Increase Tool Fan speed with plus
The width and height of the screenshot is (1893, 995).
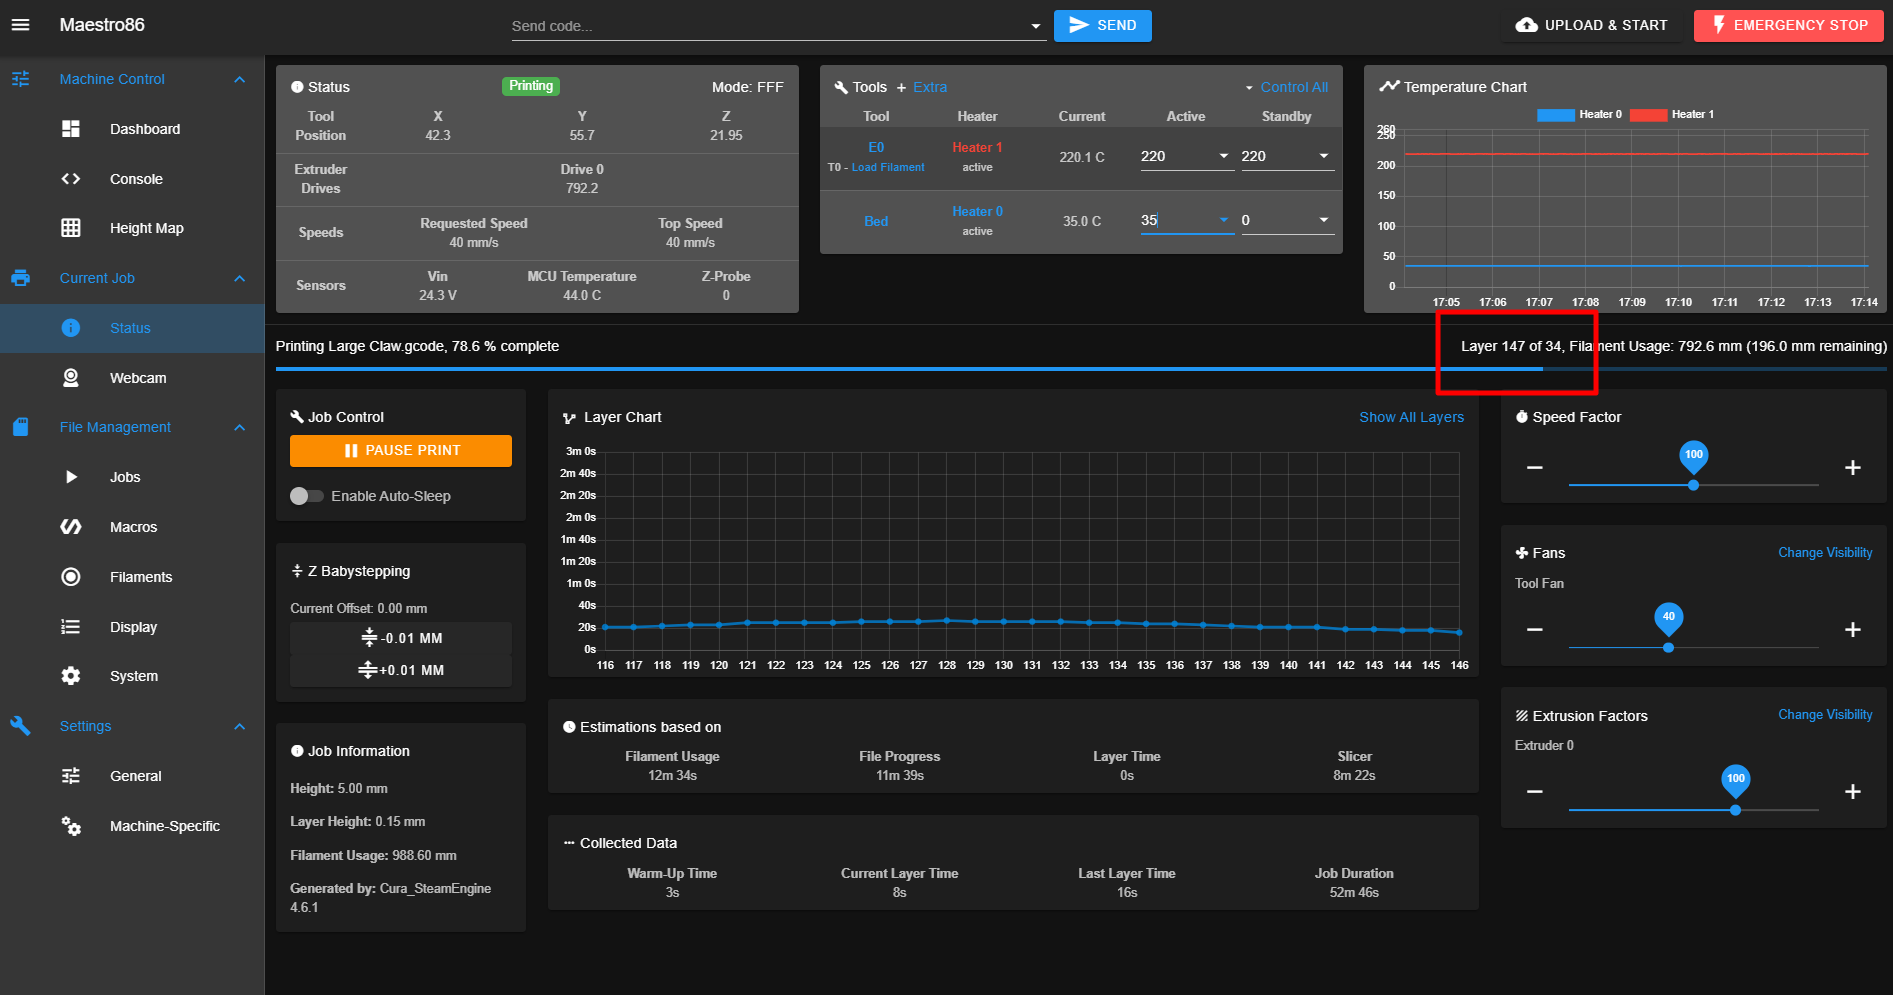(1853, 630)
